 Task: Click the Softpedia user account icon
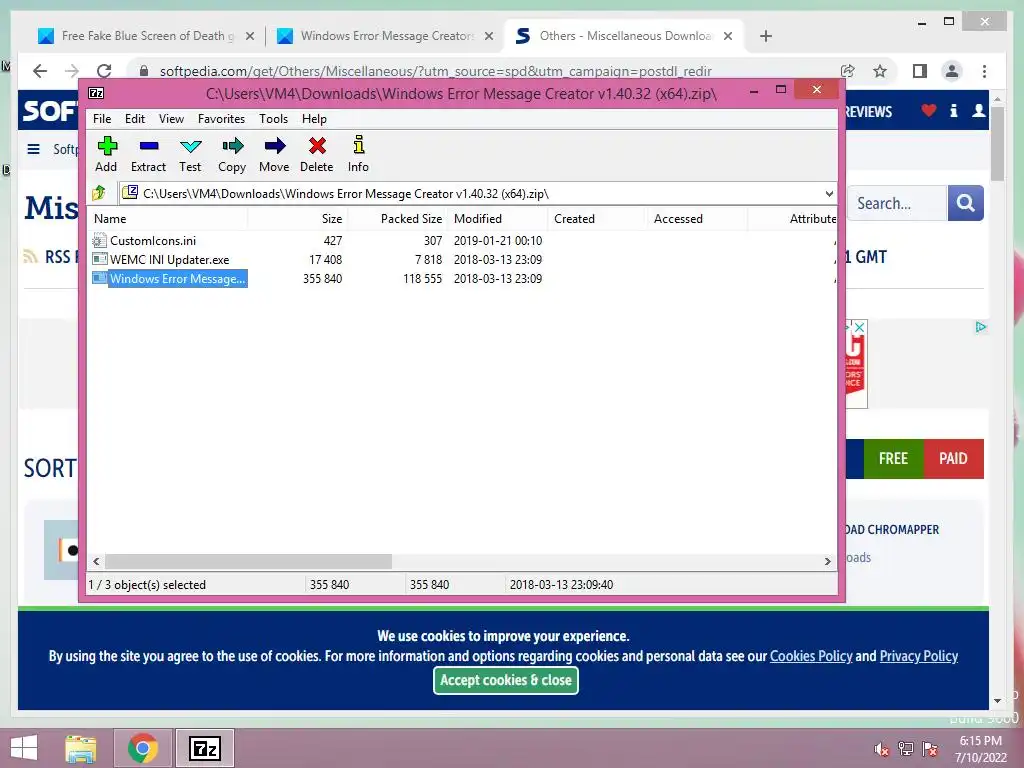978,110
